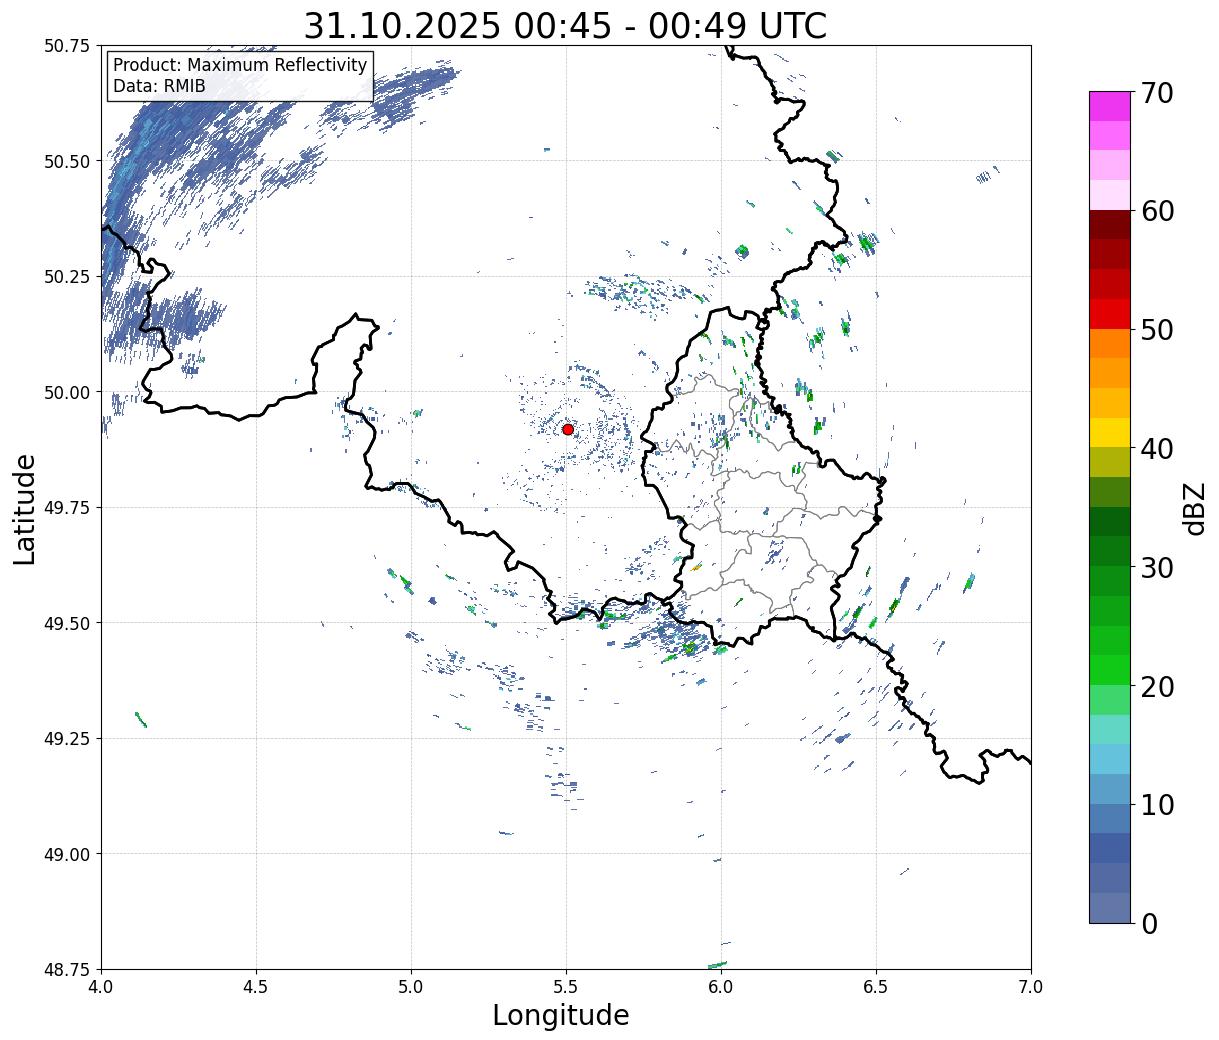1219x1040 pixels.
Task: Click the colorbar tick label 70
Action: click(1156, 93)
